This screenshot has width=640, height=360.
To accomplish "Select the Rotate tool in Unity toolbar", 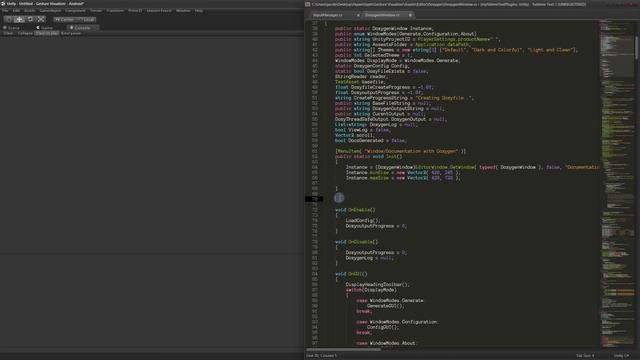I will point(30,19).
